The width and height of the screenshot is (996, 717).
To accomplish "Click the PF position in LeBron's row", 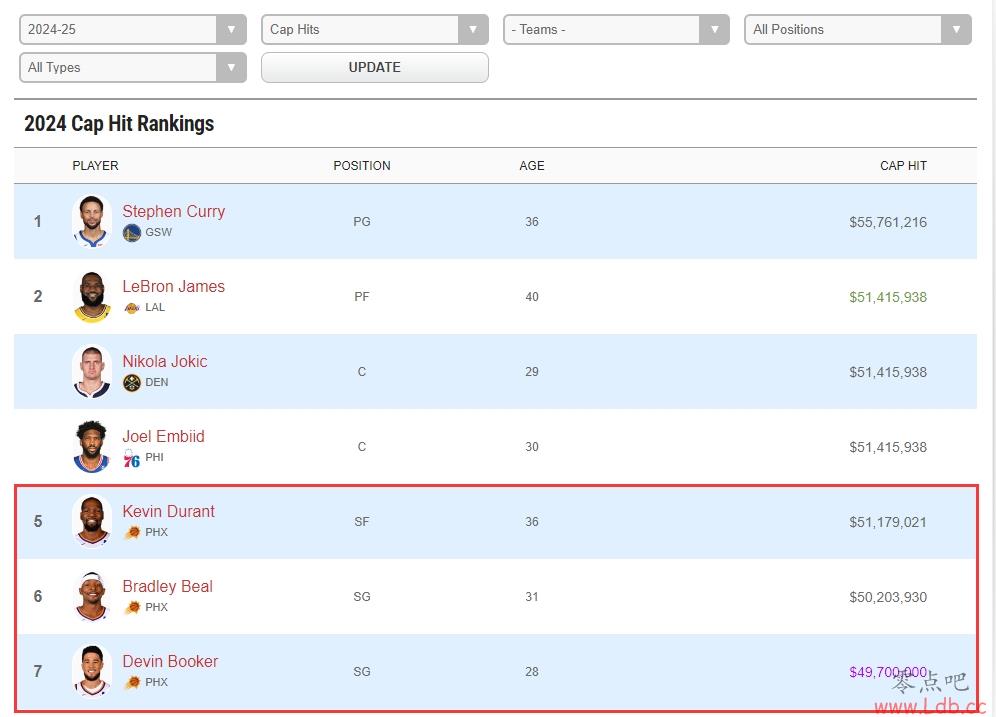I will 362,297.
